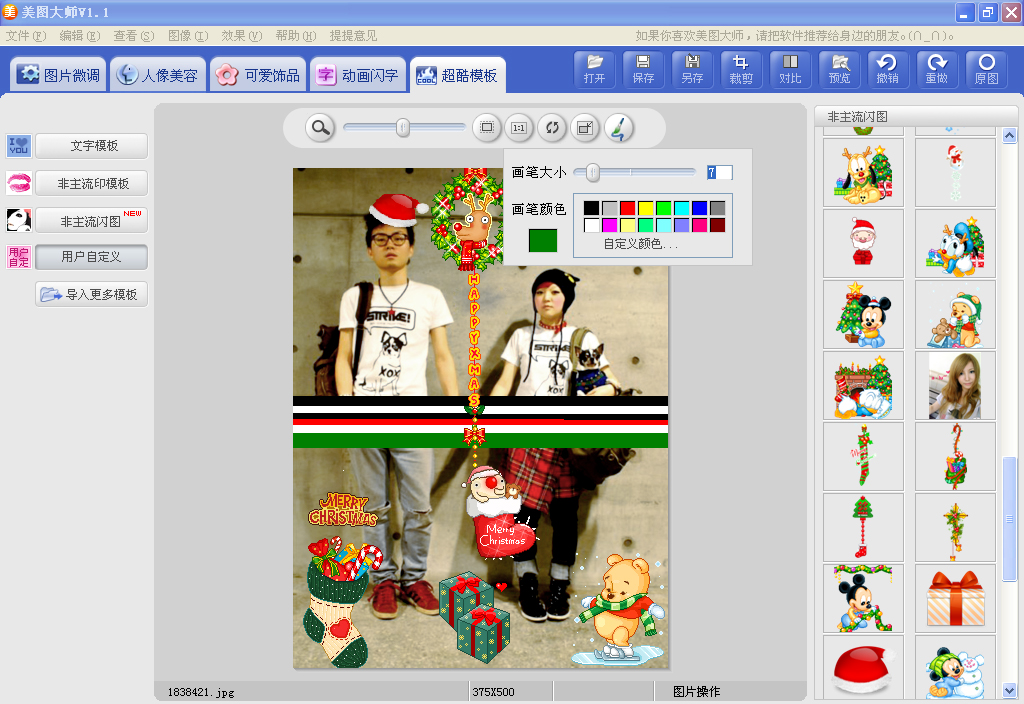Select the Pluto reindeer Christmas thumbnail
The height and width of the screenshot is (704, 1024).
tap(863, 172)
